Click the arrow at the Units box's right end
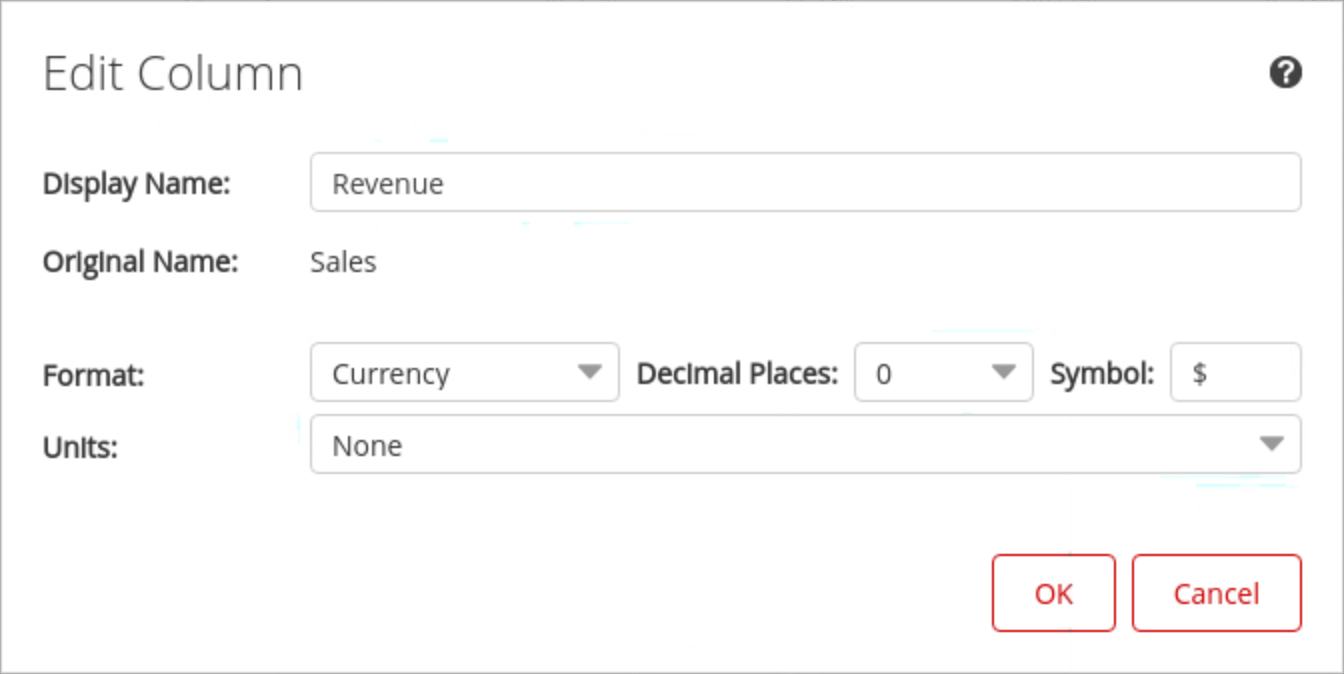 (x=1271, y=445)
